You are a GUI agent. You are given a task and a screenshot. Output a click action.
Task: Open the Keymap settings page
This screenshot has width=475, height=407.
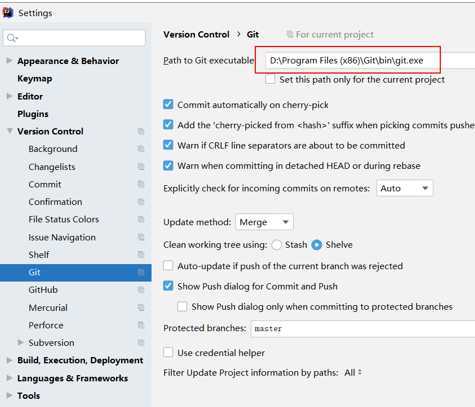(35, 79)
